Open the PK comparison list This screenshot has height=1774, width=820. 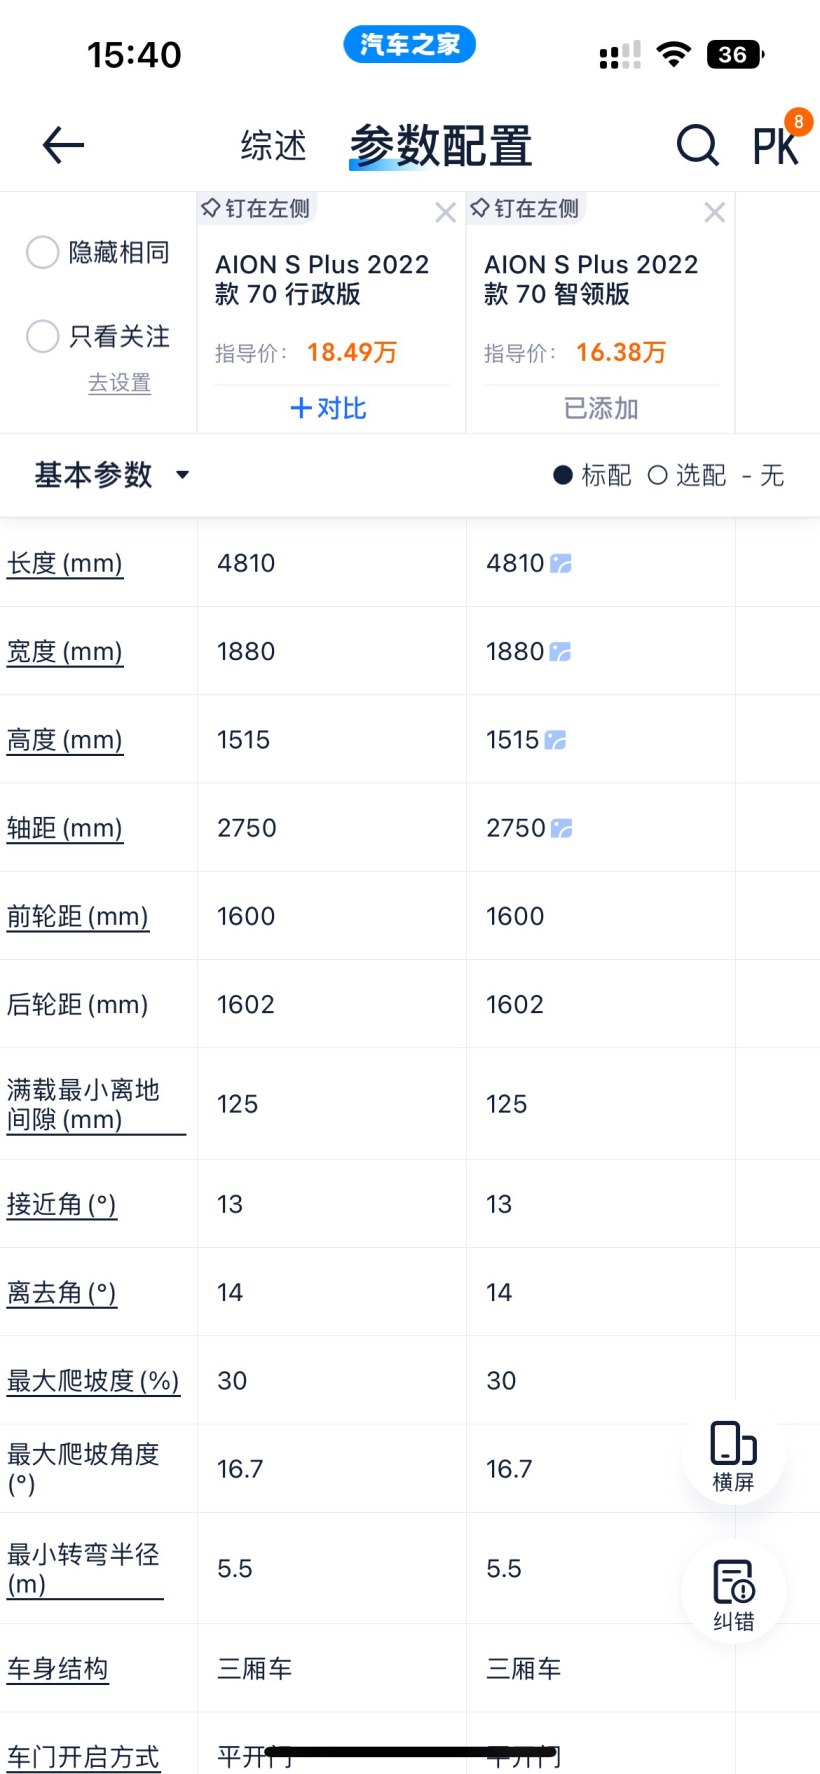click(x=777, y=146)
